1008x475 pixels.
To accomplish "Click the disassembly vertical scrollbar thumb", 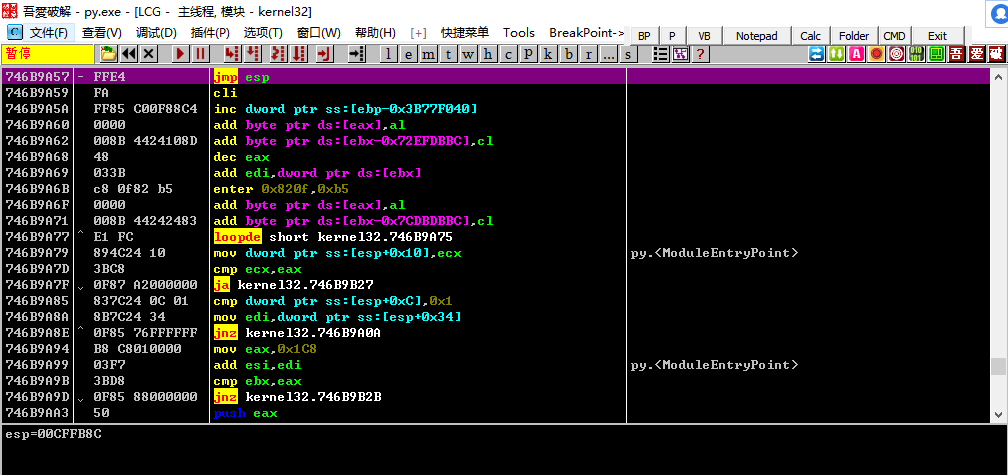I will 998,366.
